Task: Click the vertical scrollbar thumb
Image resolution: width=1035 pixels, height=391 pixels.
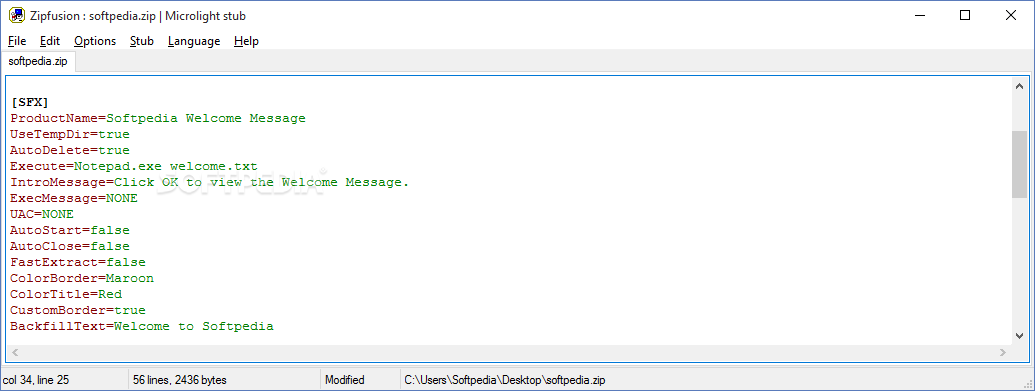Action: point(1019,164)
